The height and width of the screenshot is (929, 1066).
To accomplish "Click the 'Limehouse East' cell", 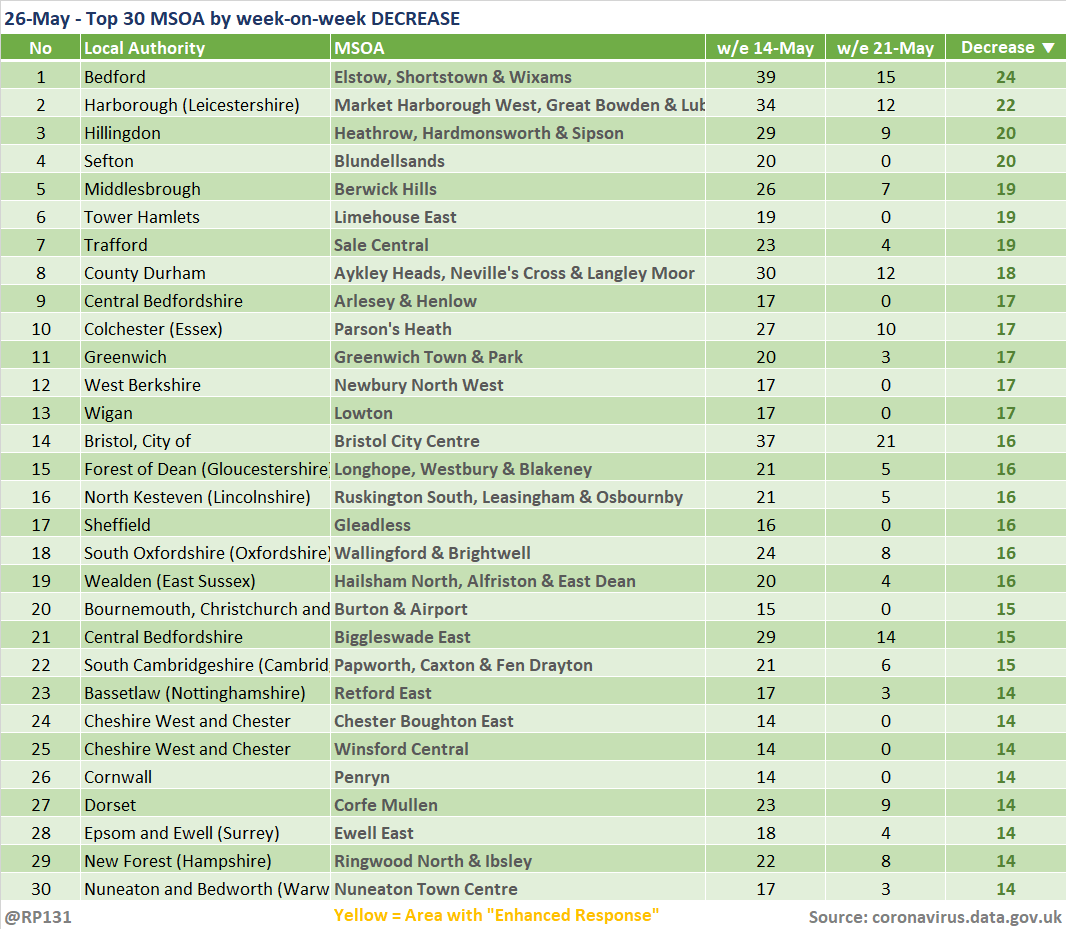I will pos(518,217).
